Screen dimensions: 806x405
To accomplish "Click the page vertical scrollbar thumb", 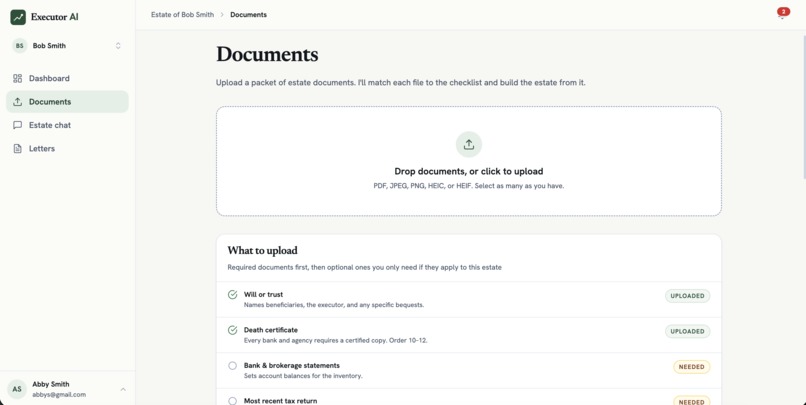I will (x=803, y=107).
